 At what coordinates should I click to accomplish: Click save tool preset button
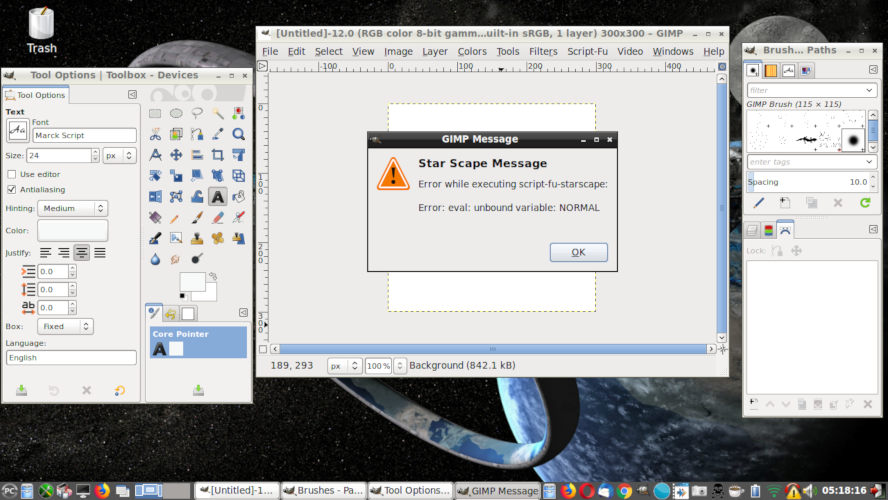[22, 390]
